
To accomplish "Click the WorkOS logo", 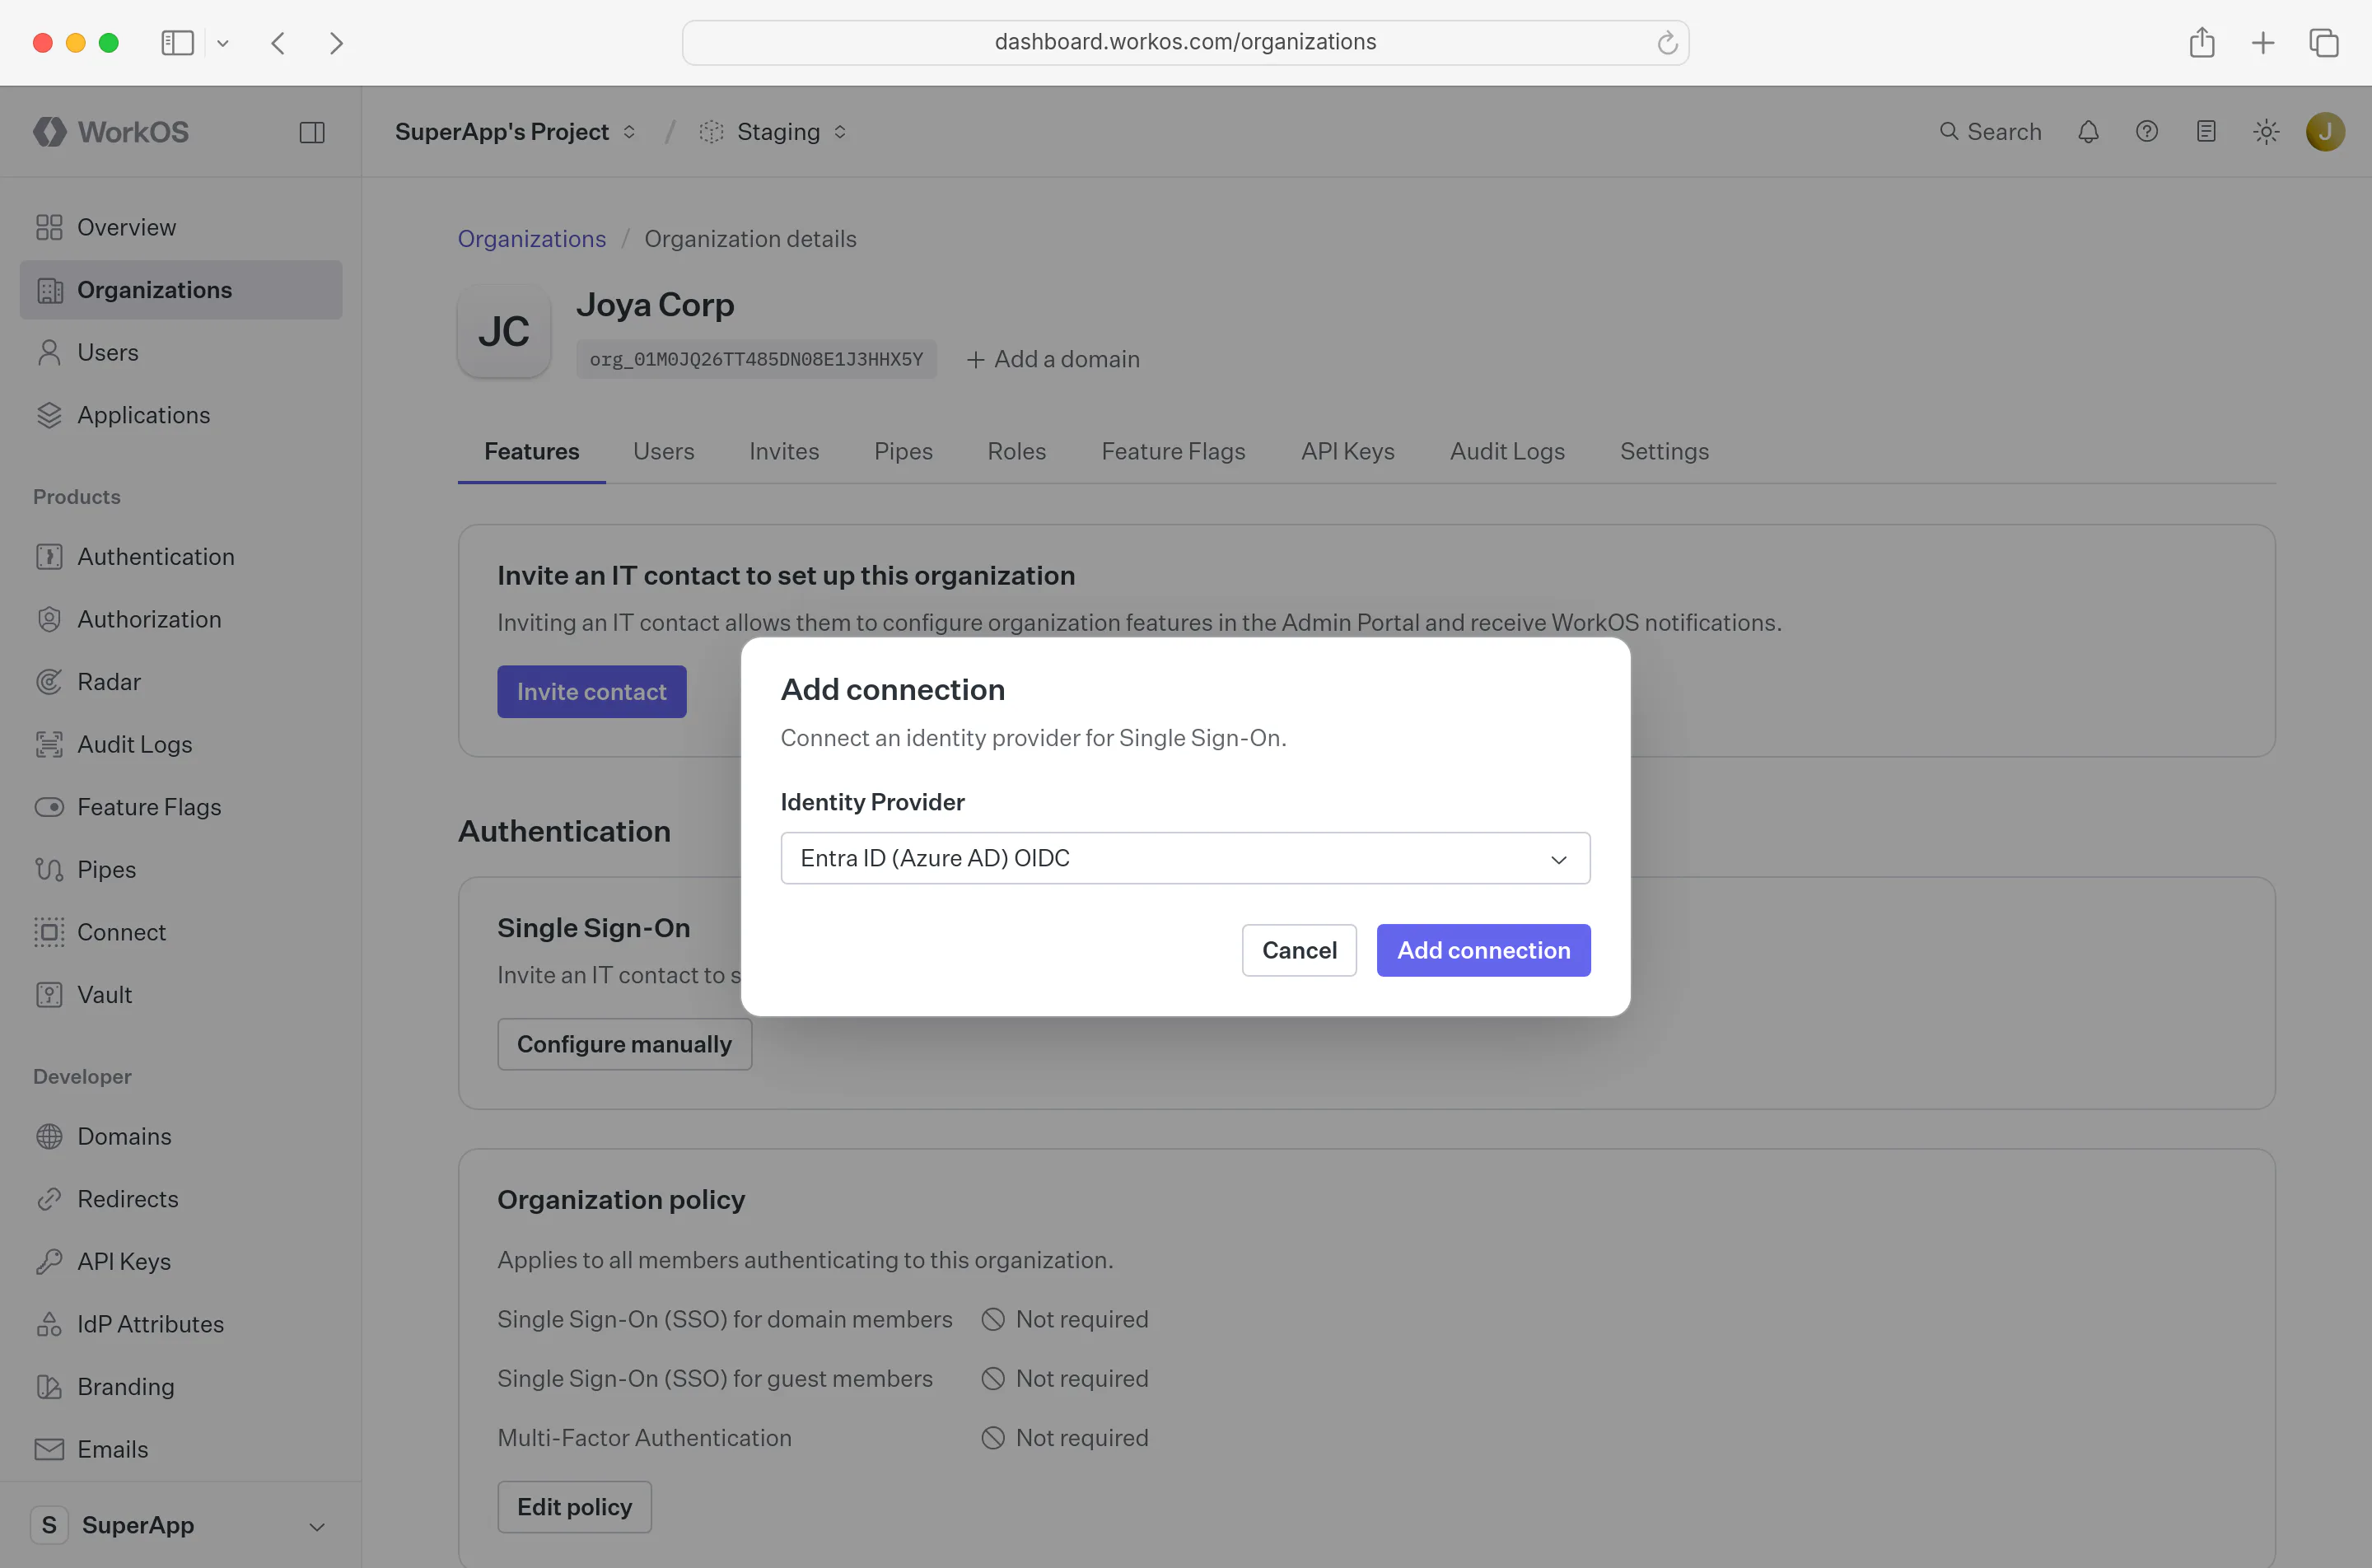I will [111, 132].
